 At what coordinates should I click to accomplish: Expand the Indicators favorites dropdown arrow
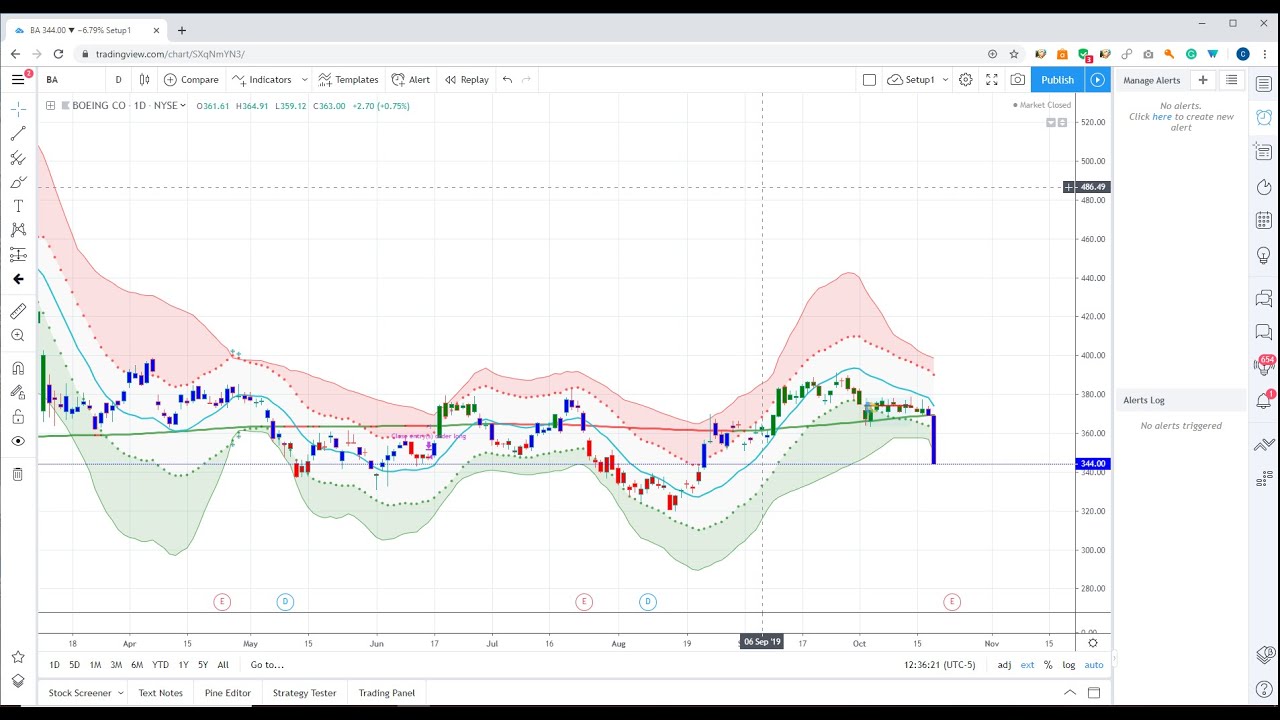(x=304, y=80)
